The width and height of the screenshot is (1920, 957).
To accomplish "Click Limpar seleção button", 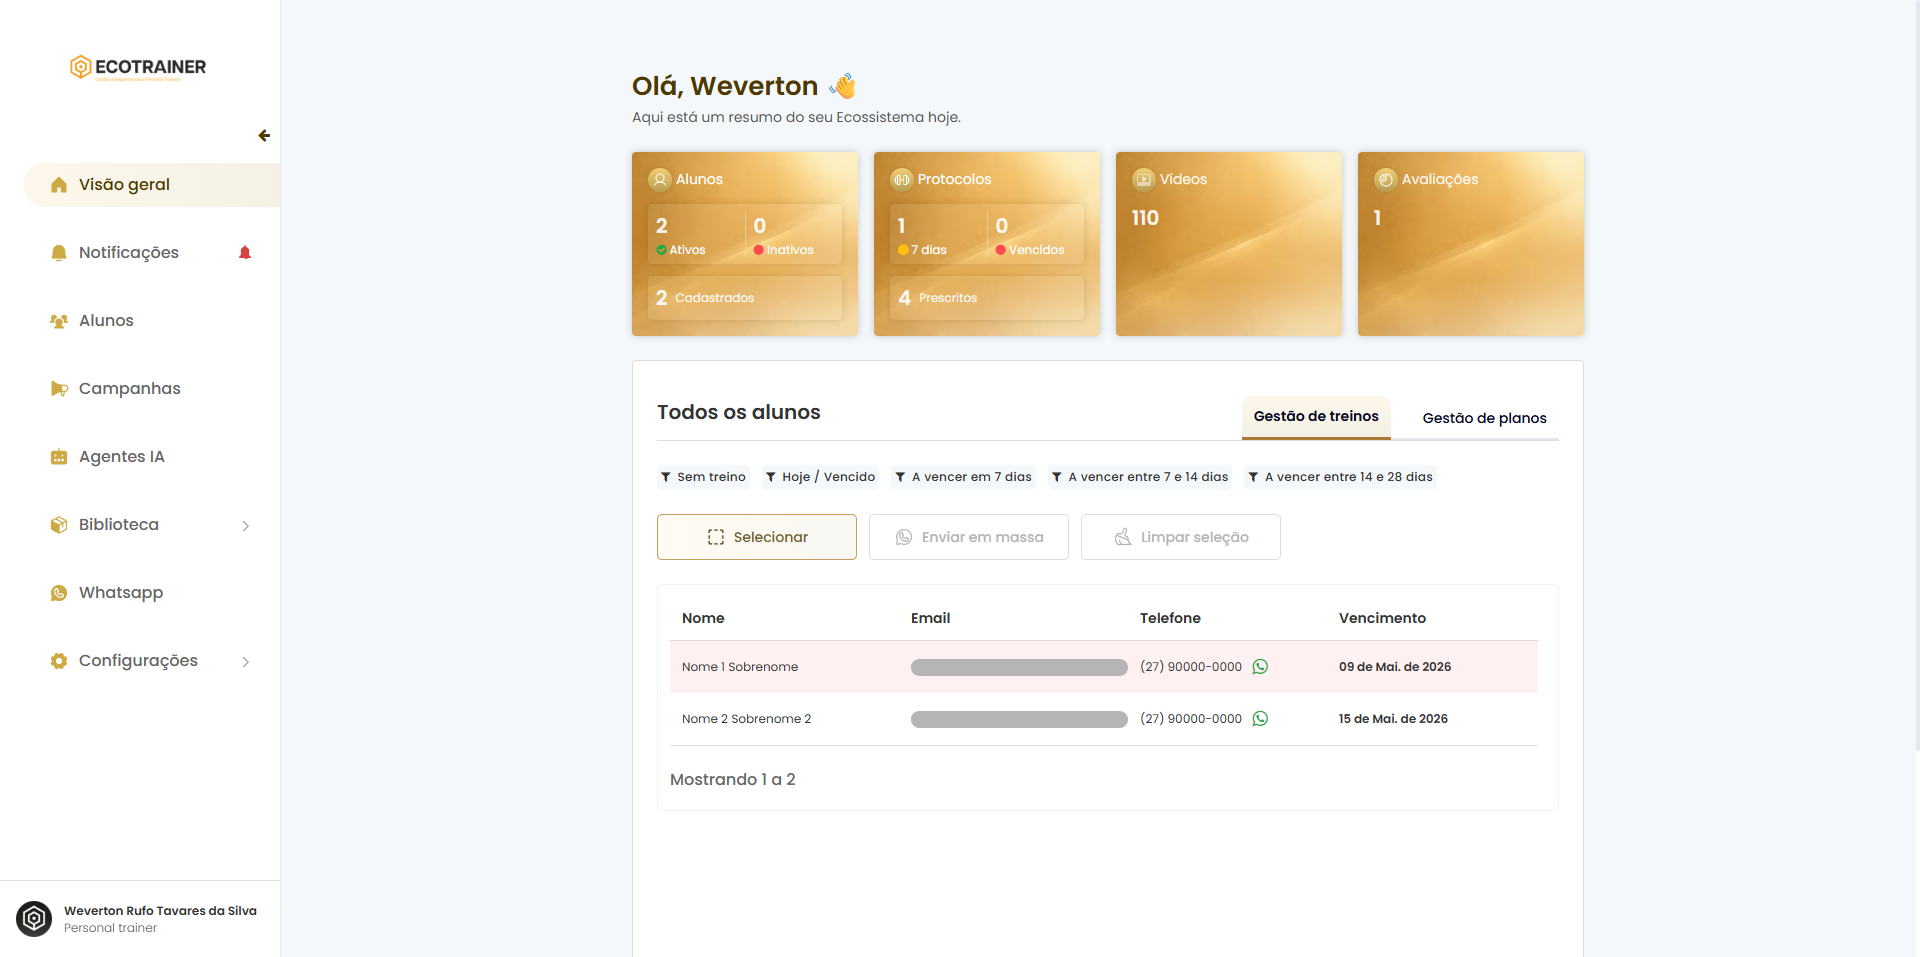I will point(1181,537).
